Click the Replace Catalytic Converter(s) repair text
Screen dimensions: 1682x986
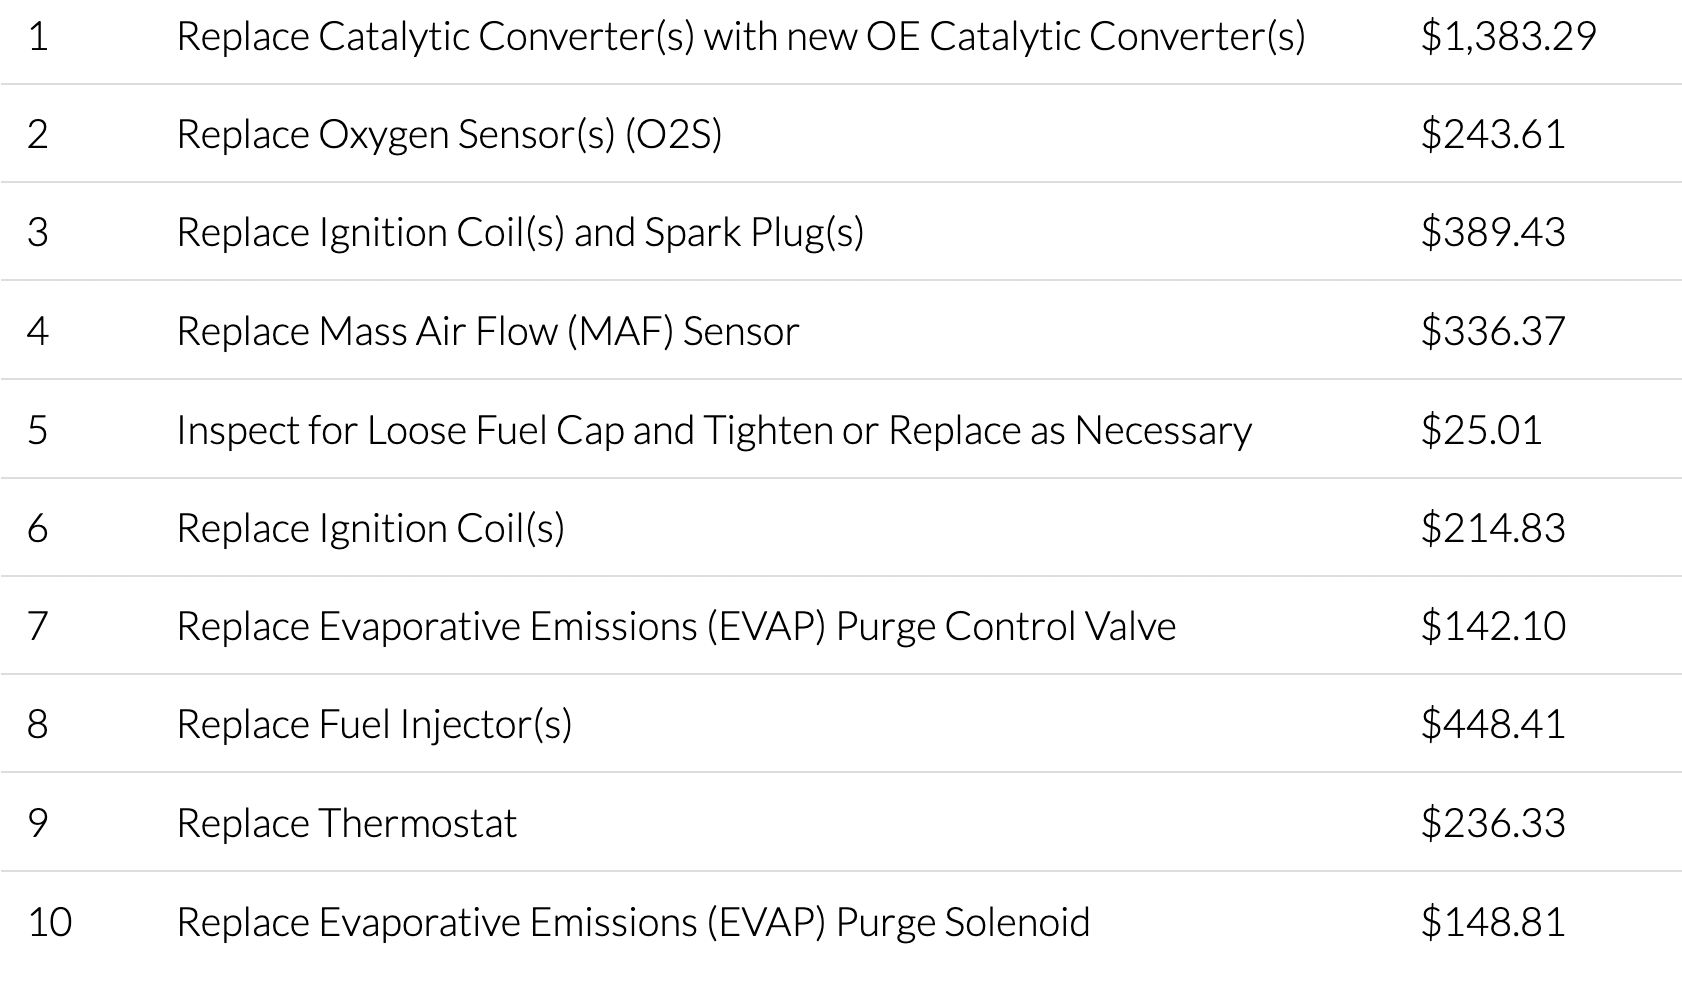click(x=740, y=37)
